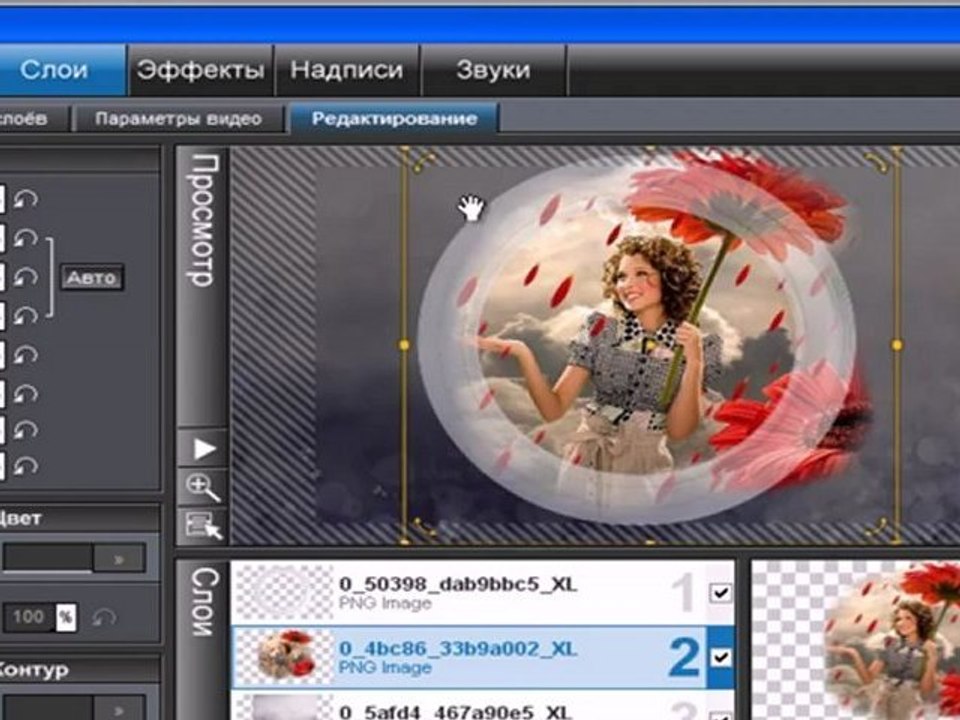Click the bottom-right corner rotate handle of the frame
The image size is (960, 720).
[877, 527]
